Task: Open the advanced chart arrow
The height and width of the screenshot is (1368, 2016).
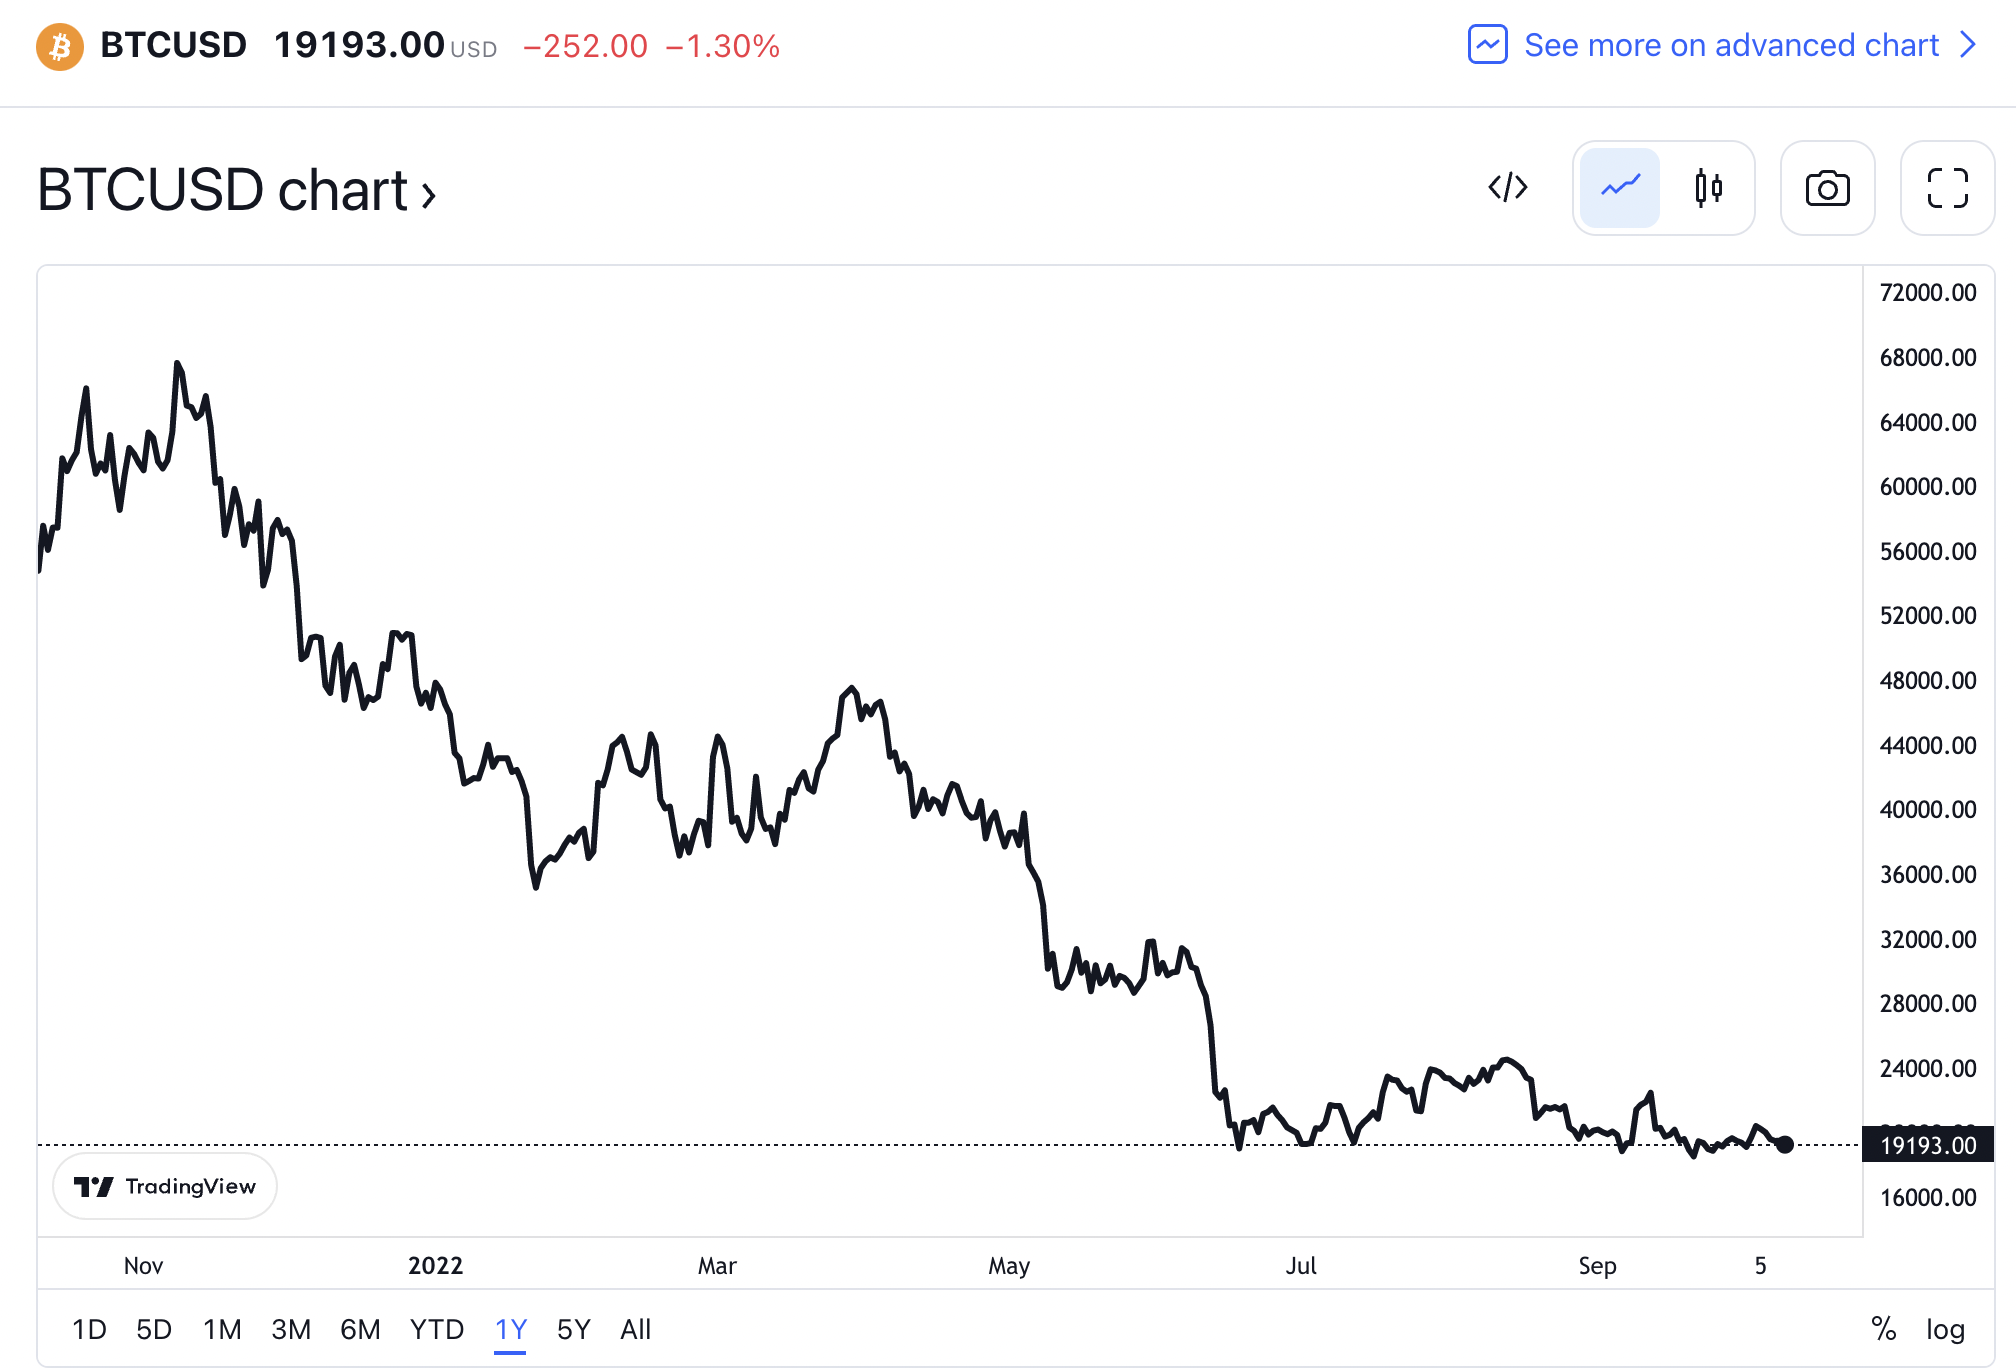Action: (x=1968, y=45)
